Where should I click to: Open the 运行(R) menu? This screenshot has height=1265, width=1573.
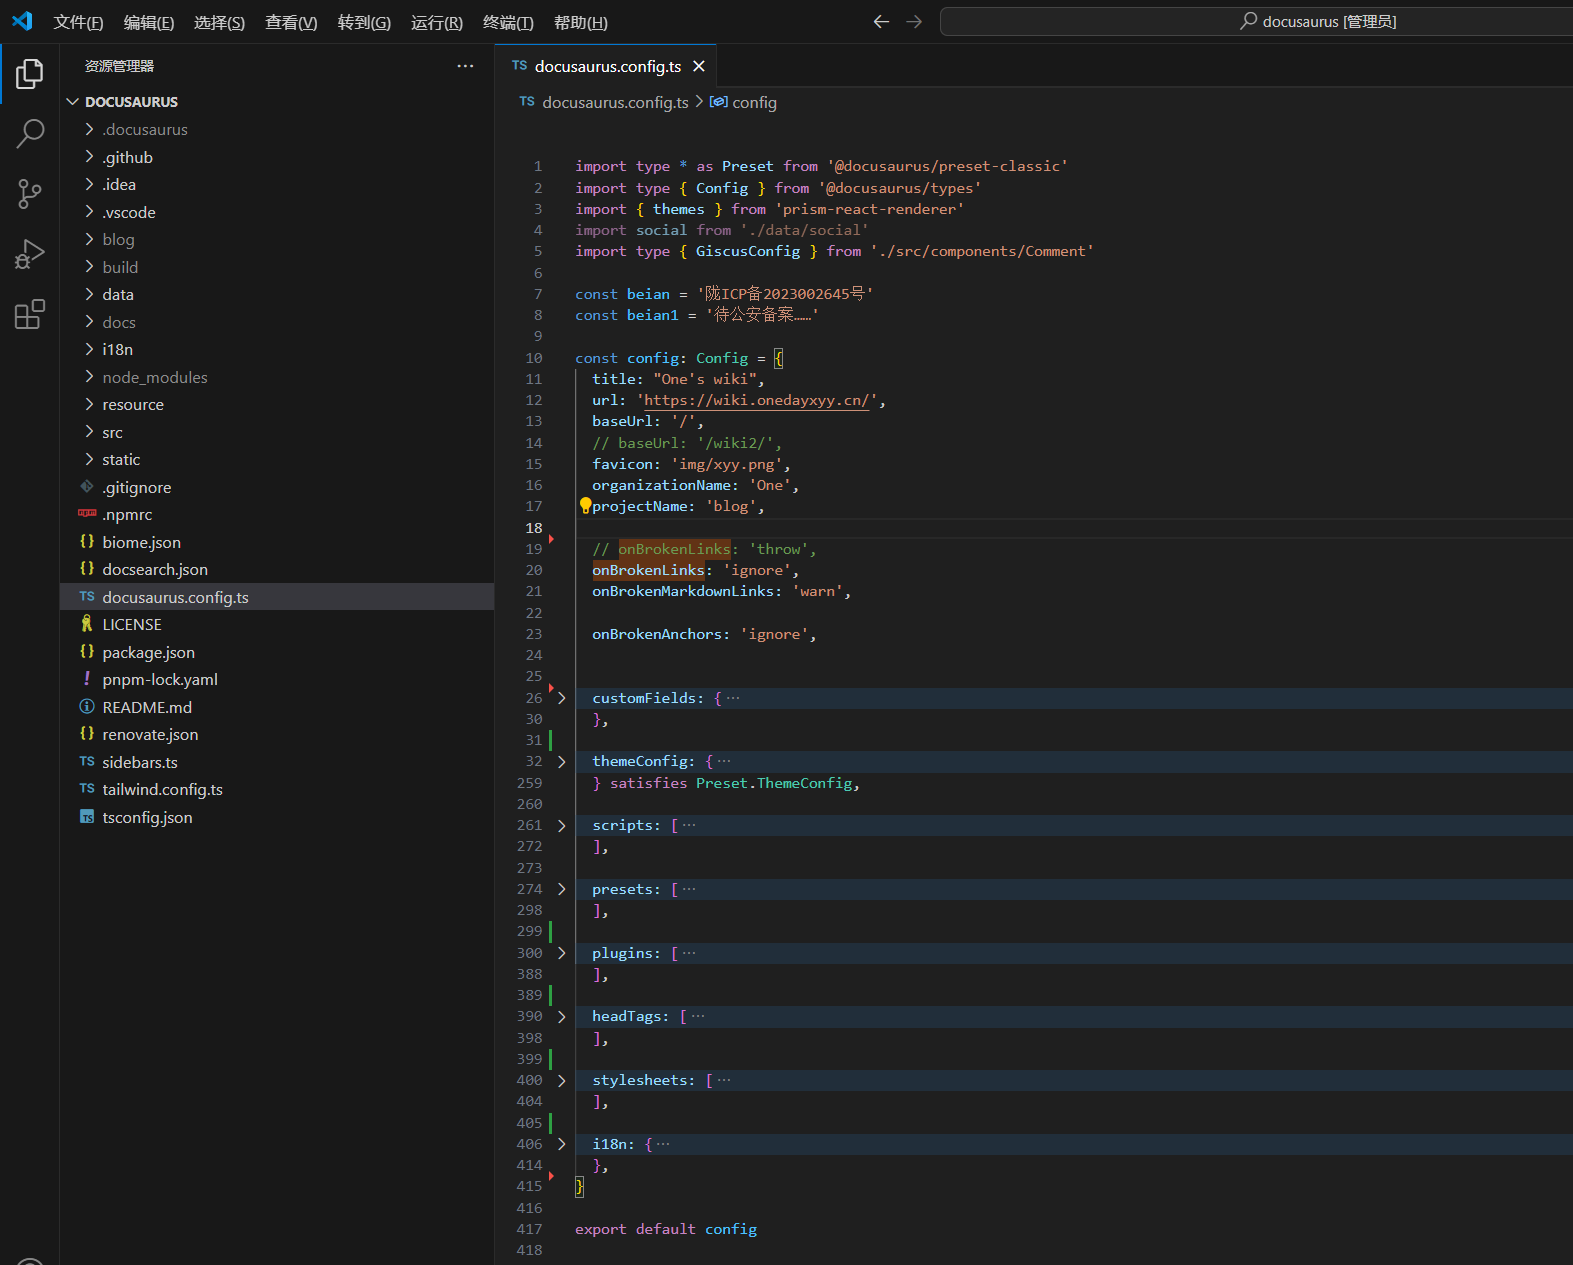(x=437, y=22)
